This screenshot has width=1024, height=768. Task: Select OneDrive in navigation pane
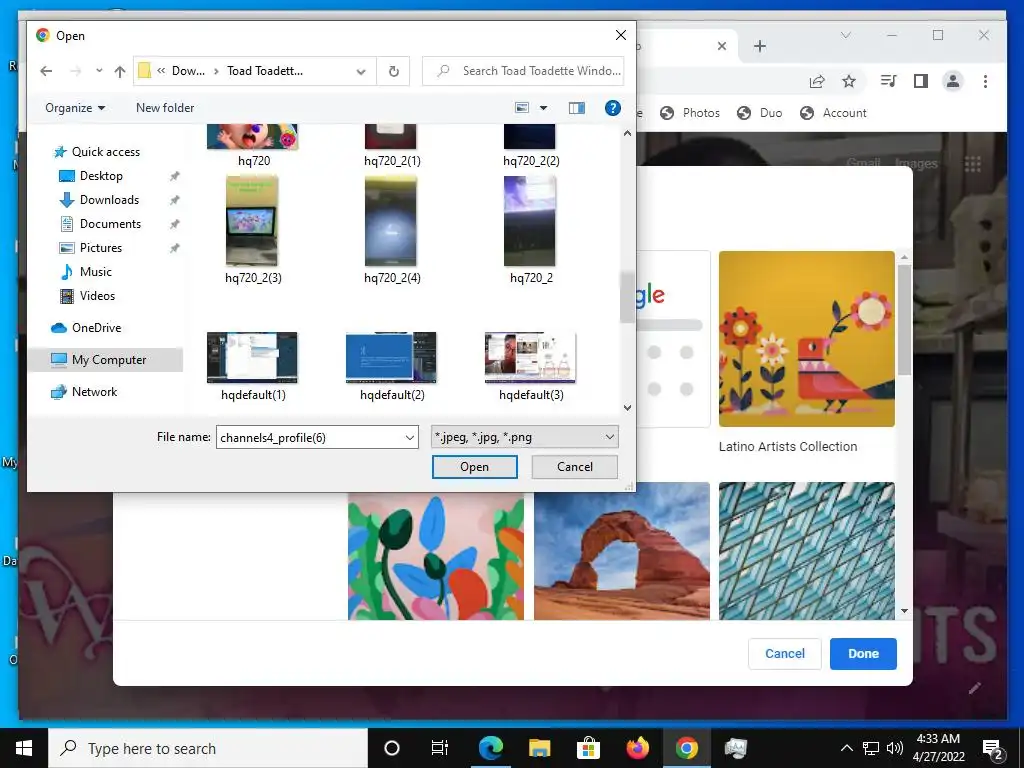[x=96, y=328]
